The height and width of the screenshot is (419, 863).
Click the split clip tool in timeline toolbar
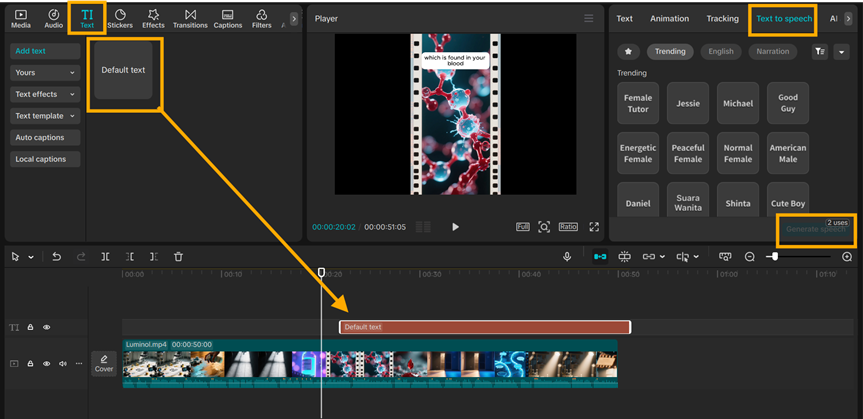105,257
